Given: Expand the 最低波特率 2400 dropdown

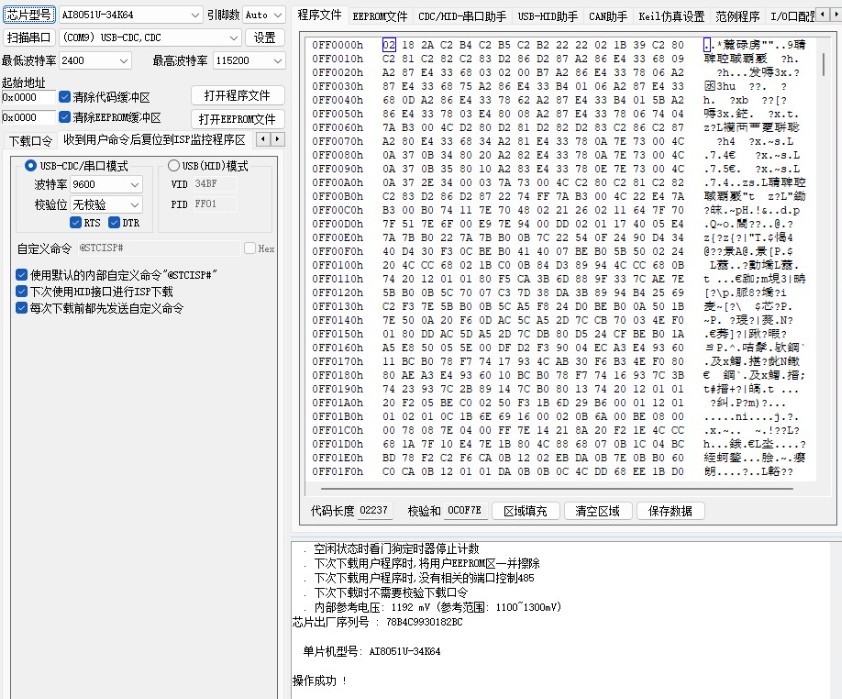Looking at the screenshot, I should pyautogui.click(x=95, y=61).
